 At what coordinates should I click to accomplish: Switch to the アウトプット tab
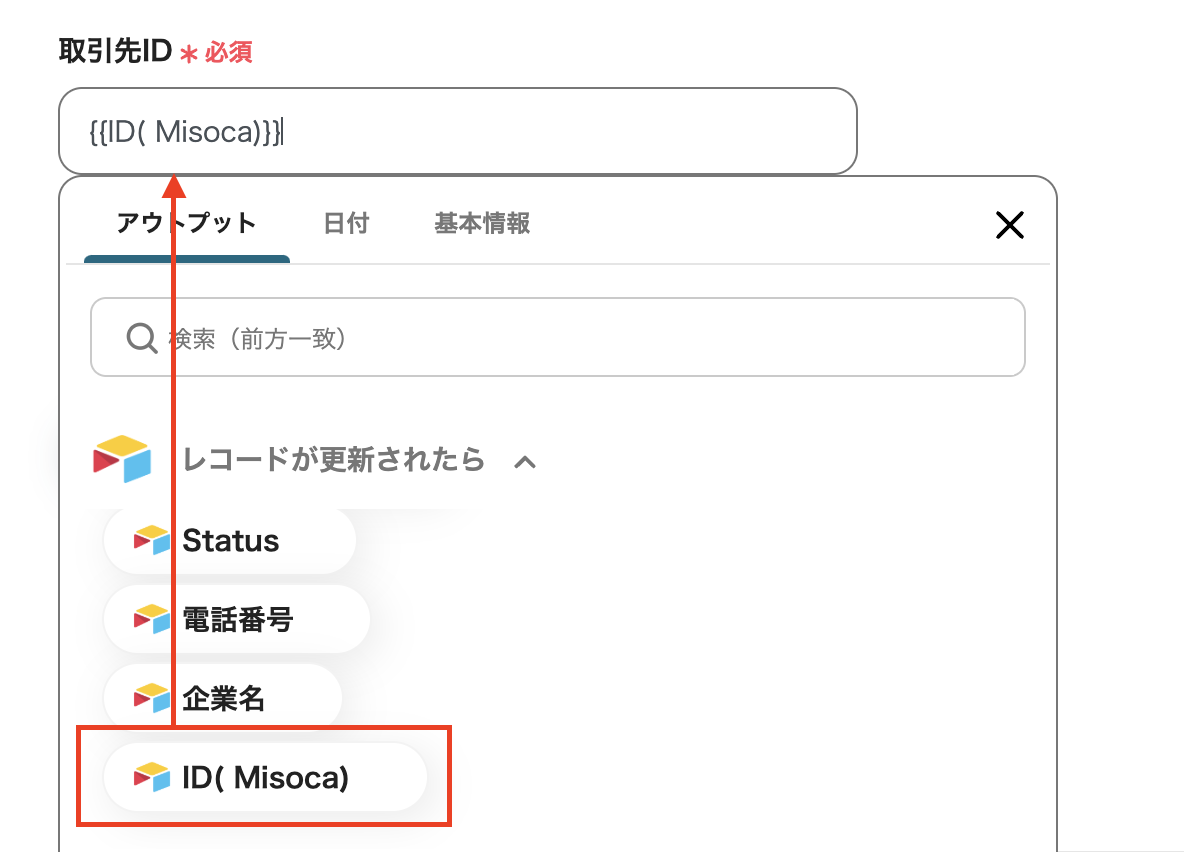[186, 223]
